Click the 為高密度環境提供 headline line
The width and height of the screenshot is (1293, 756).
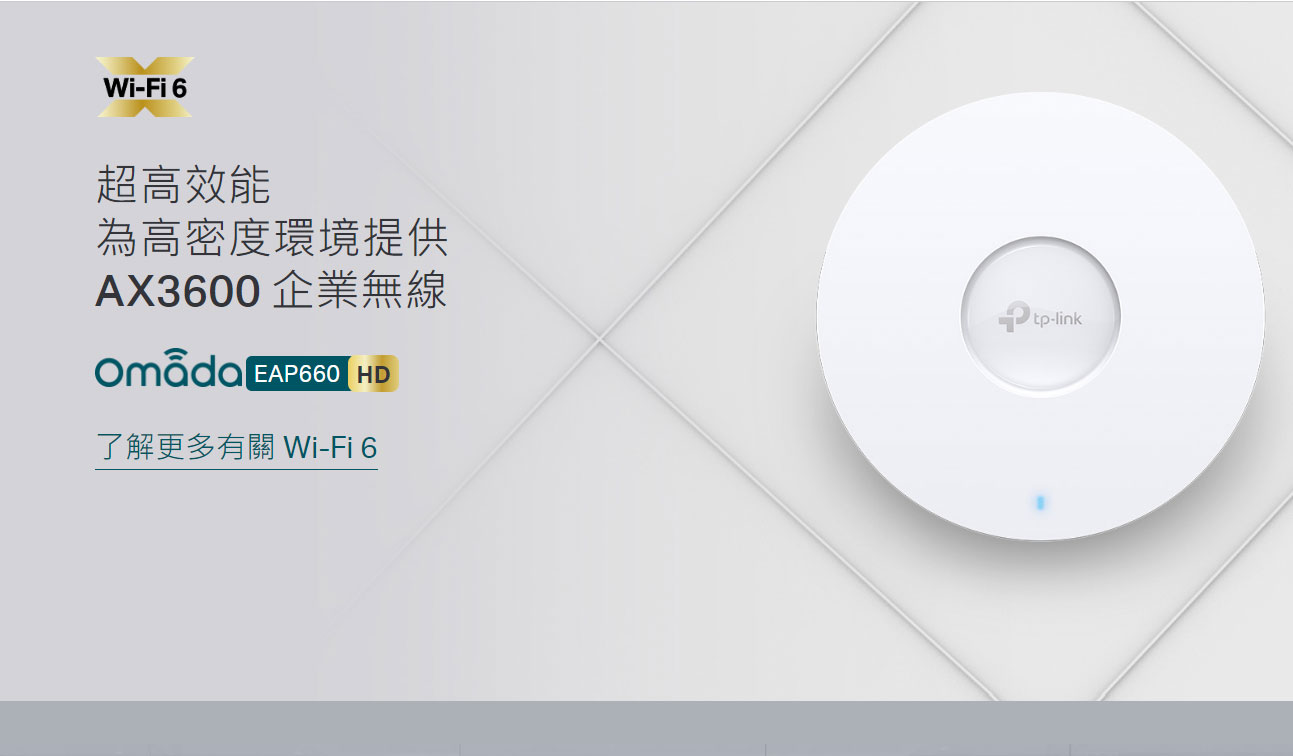pos(271,237)
